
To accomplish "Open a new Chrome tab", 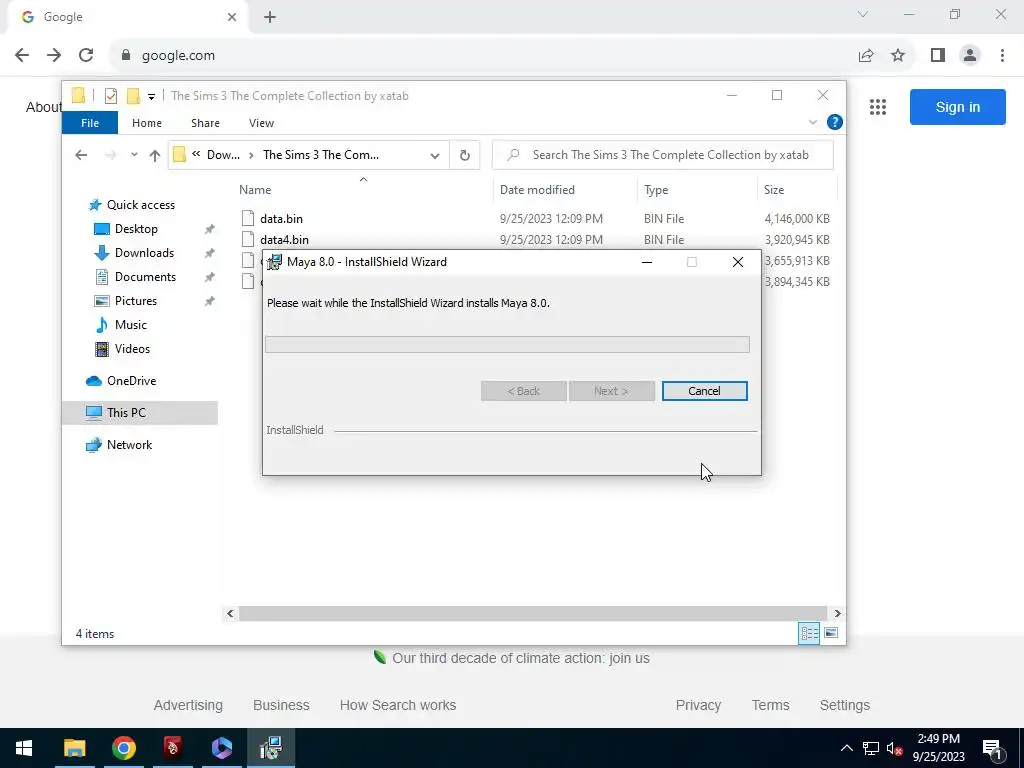I will pyautogui.click(x=270, y=17).
